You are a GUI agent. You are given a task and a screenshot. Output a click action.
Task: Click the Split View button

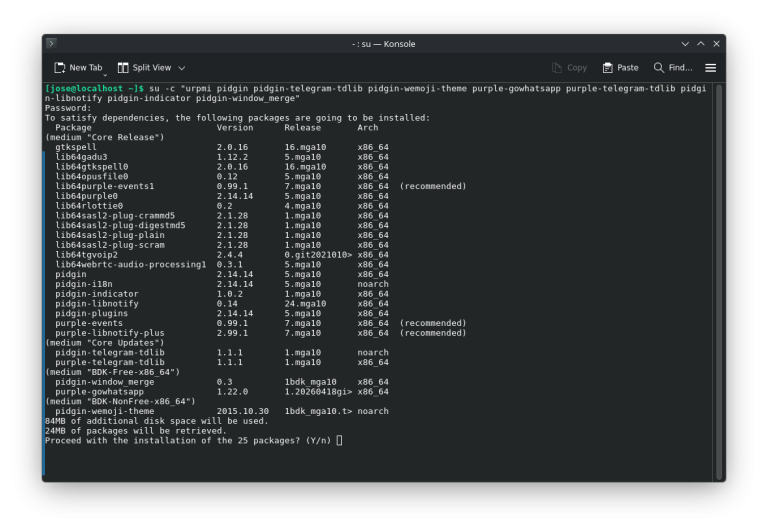coord(145,68)
